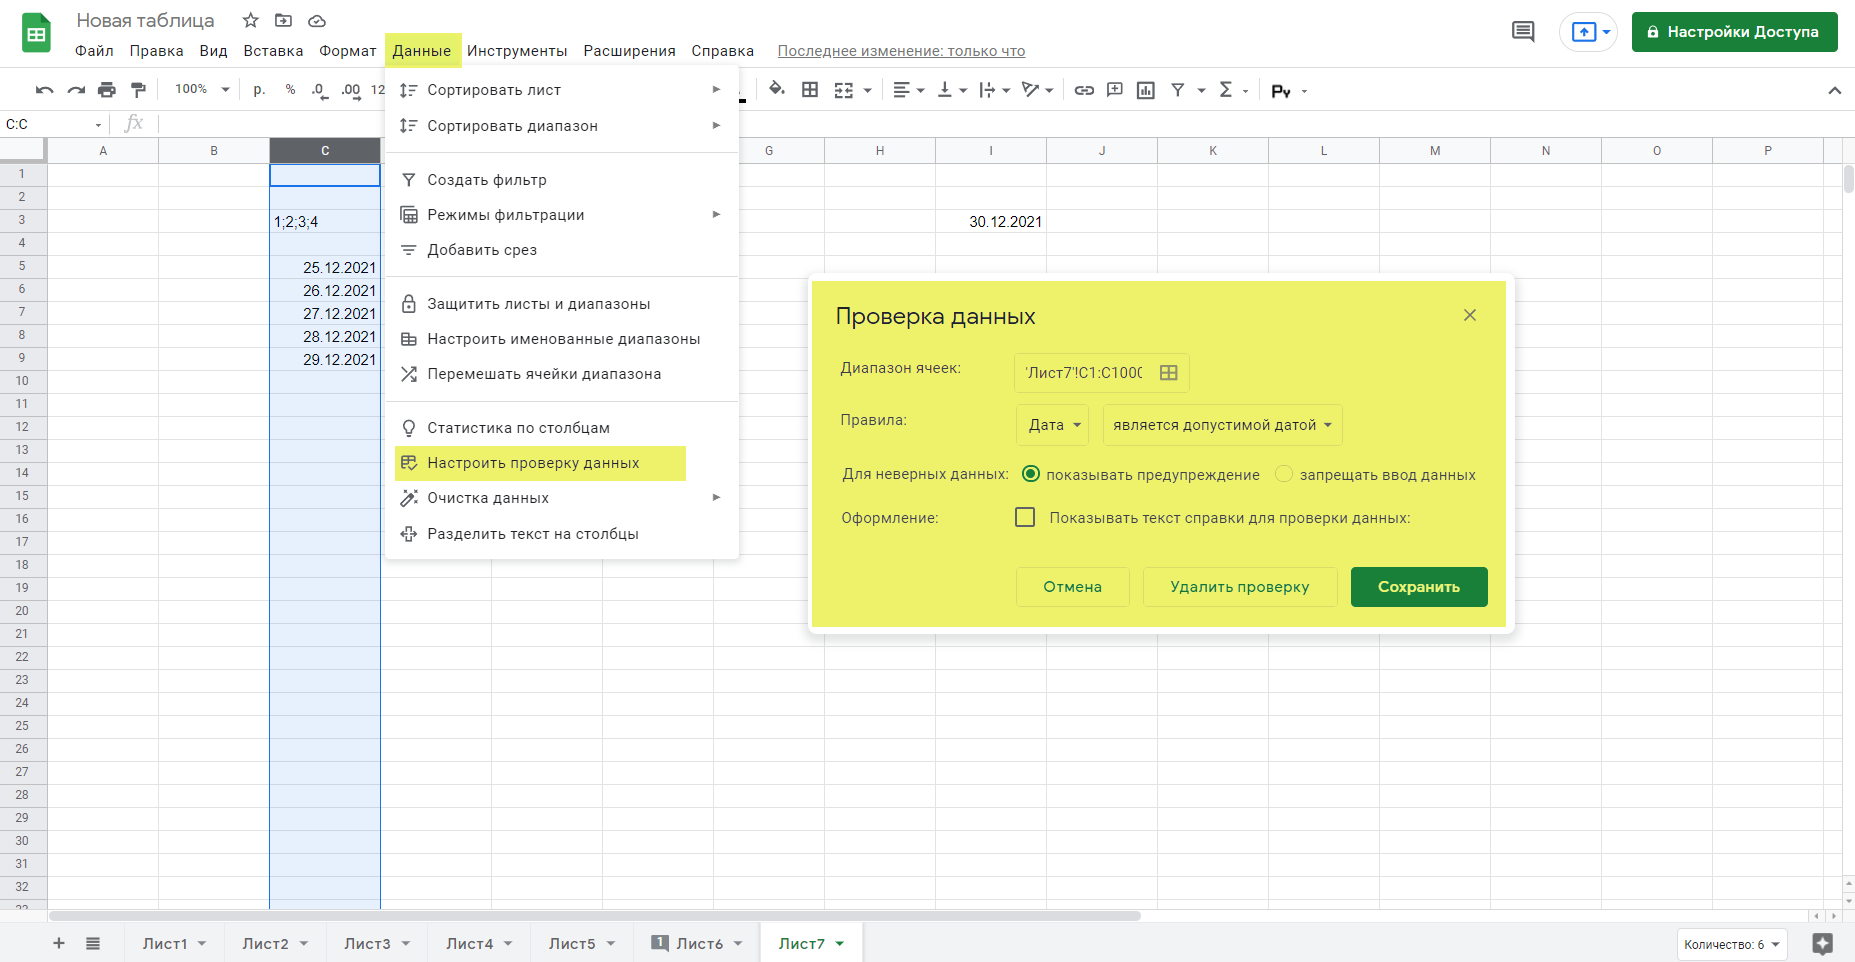
Task: Click the star icon next to title
Action: click(250, 20)
